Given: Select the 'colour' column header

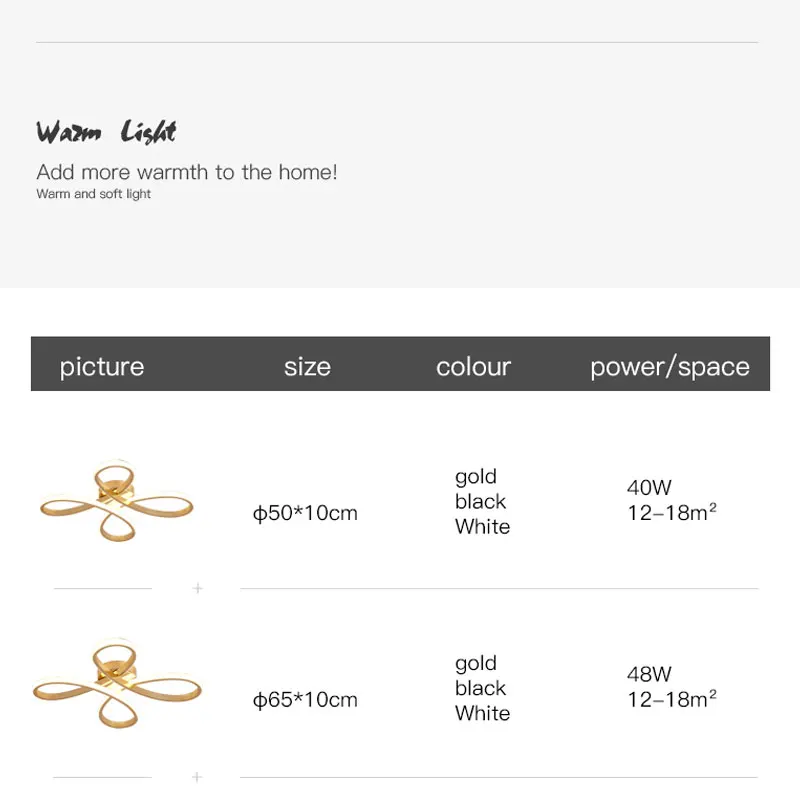Looking at the screenshot, I should [x=473, y=367].
